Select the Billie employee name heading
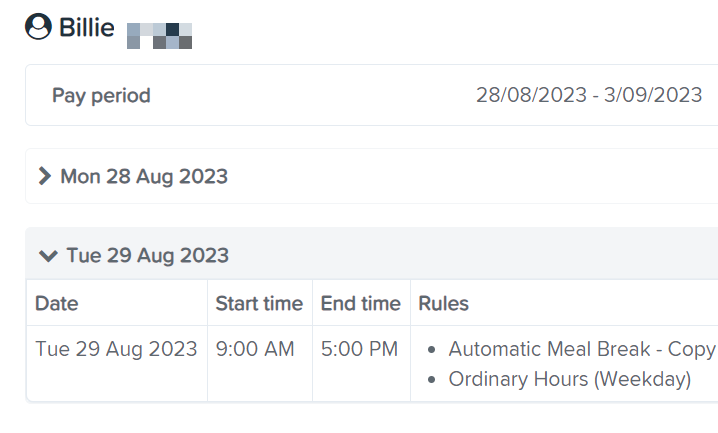718x433 pixels. click(87, 27)
